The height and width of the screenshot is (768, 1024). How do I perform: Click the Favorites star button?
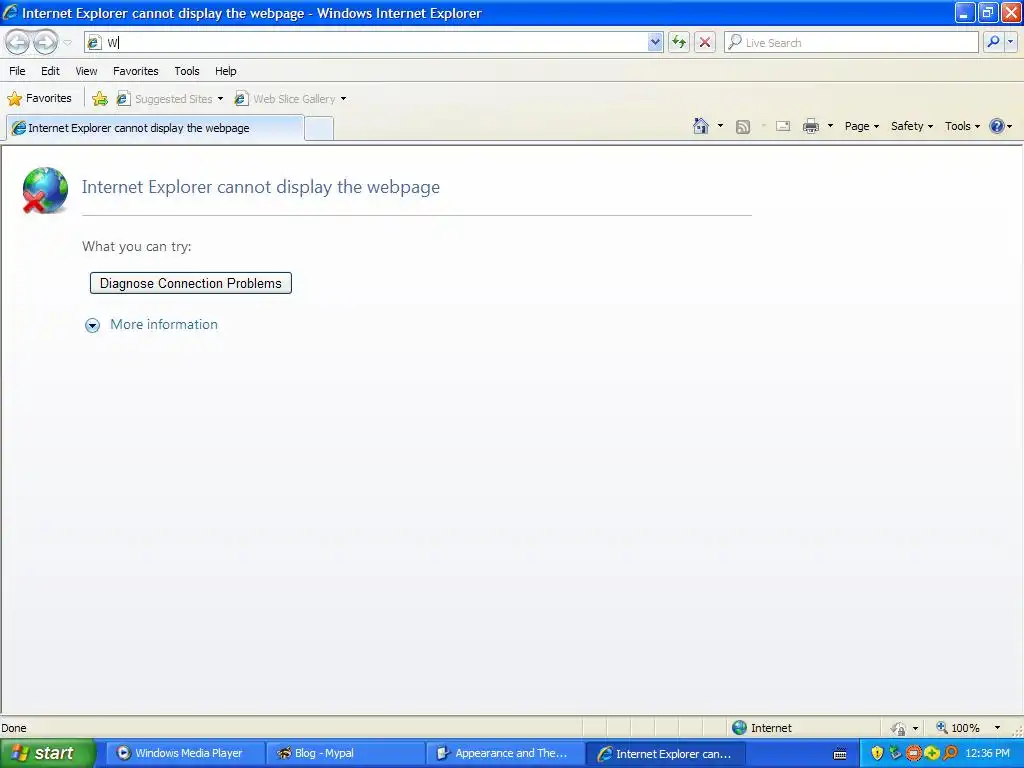40,99
